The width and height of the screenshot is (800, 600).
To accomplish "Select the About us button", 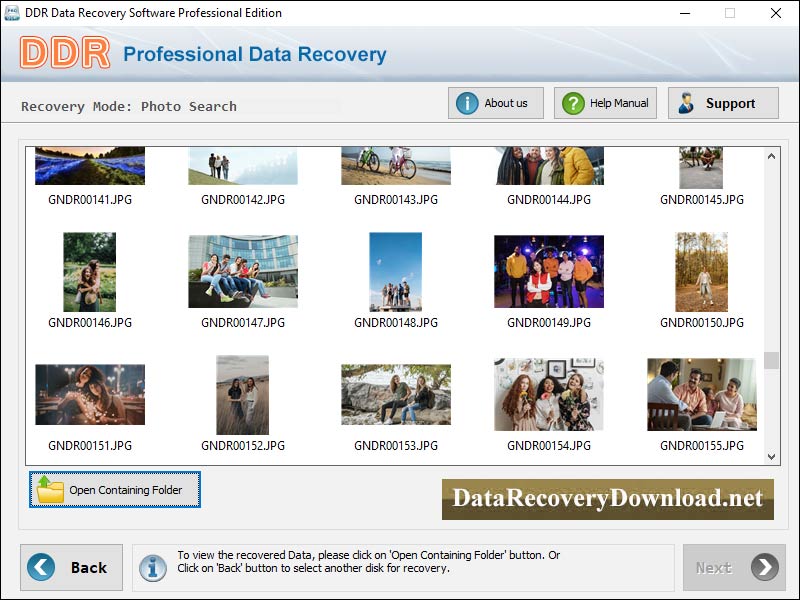I will 495,102.
